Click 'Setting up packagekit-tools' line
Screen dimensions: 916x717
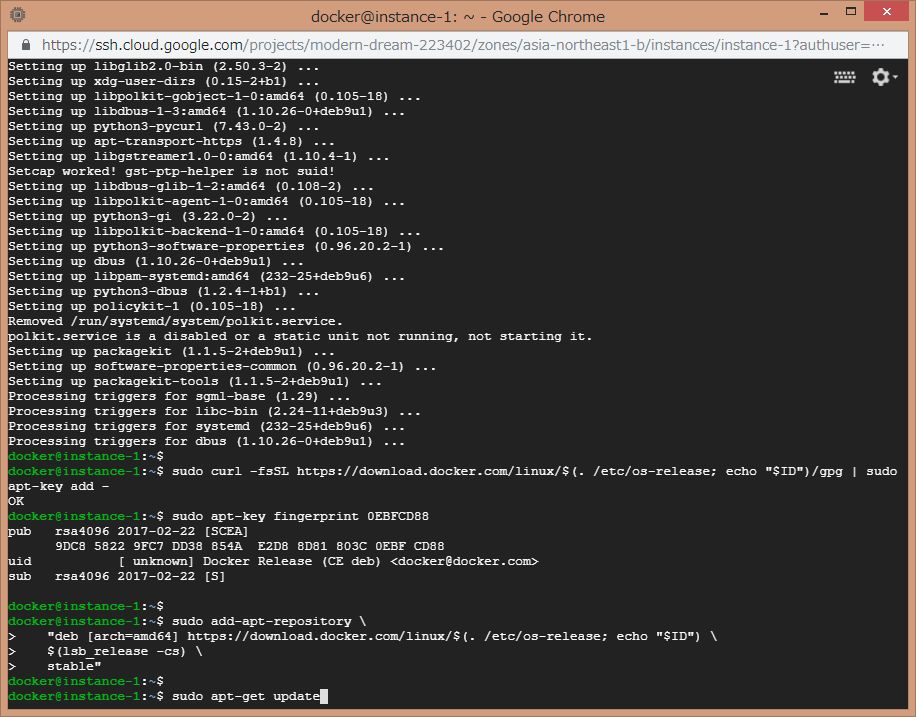[x=195, y=381]
